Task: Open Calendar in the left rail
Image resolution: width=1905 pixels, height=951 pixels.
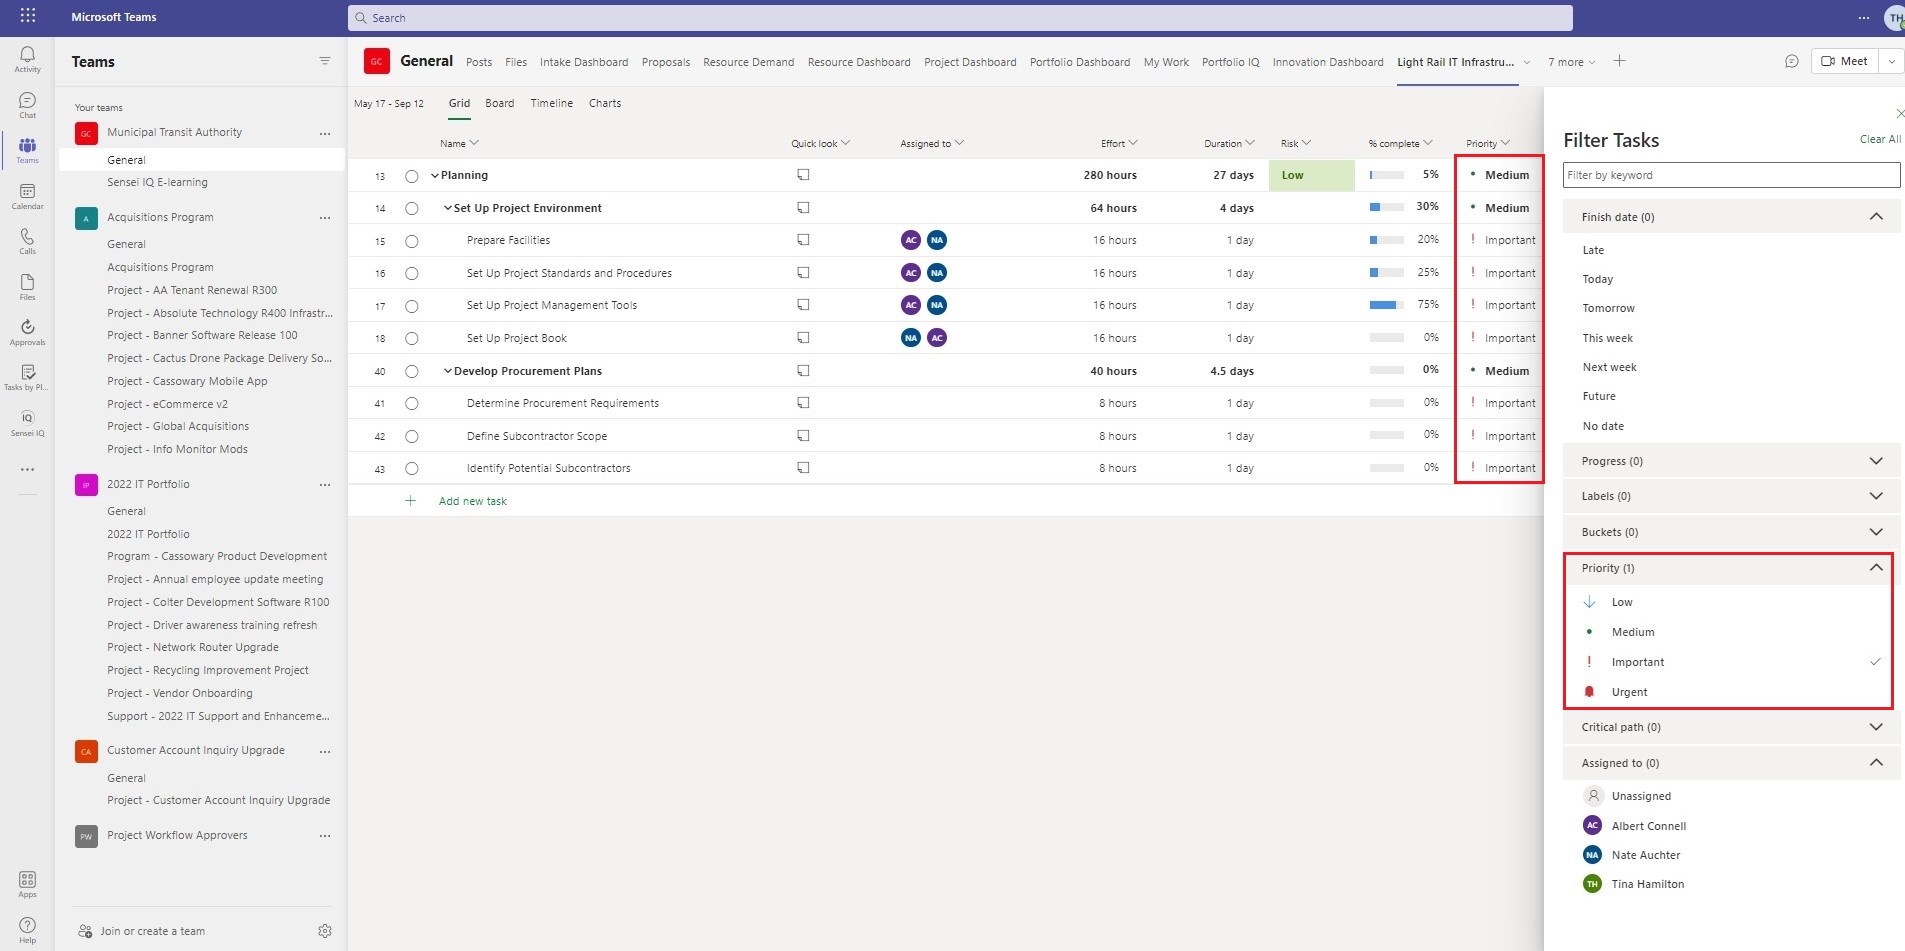Action: (x=27, y=196)
